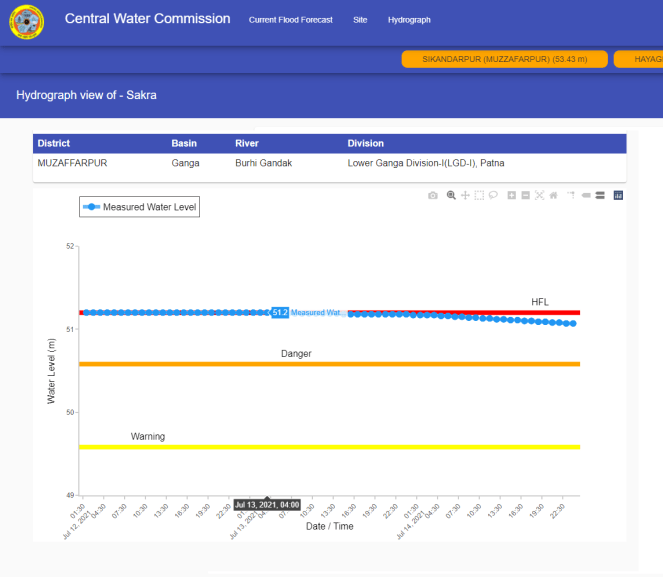
Task: Click the Zoom In plus icon
Action: pos(512,196)
